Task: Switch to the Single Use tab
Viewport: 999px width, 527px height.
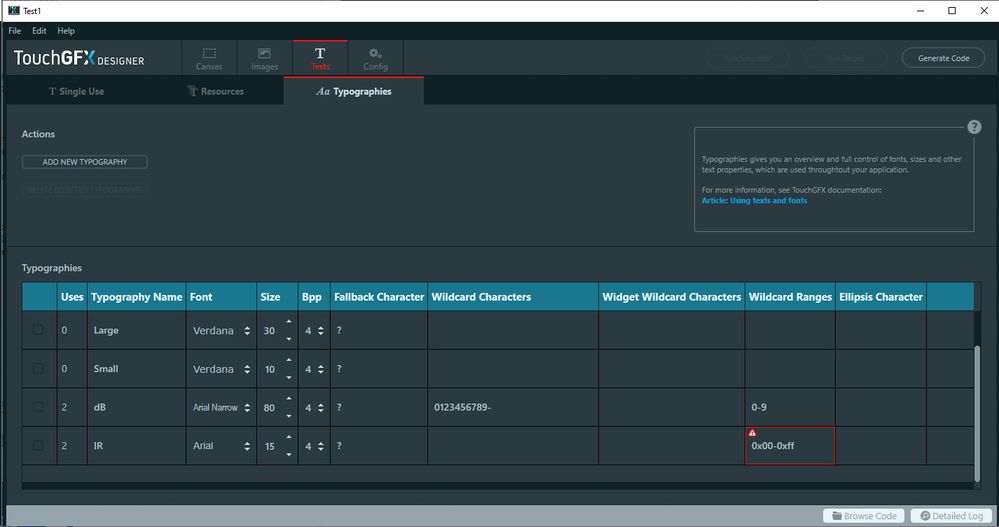Action: pyautogui.click(x=76, y=91)
